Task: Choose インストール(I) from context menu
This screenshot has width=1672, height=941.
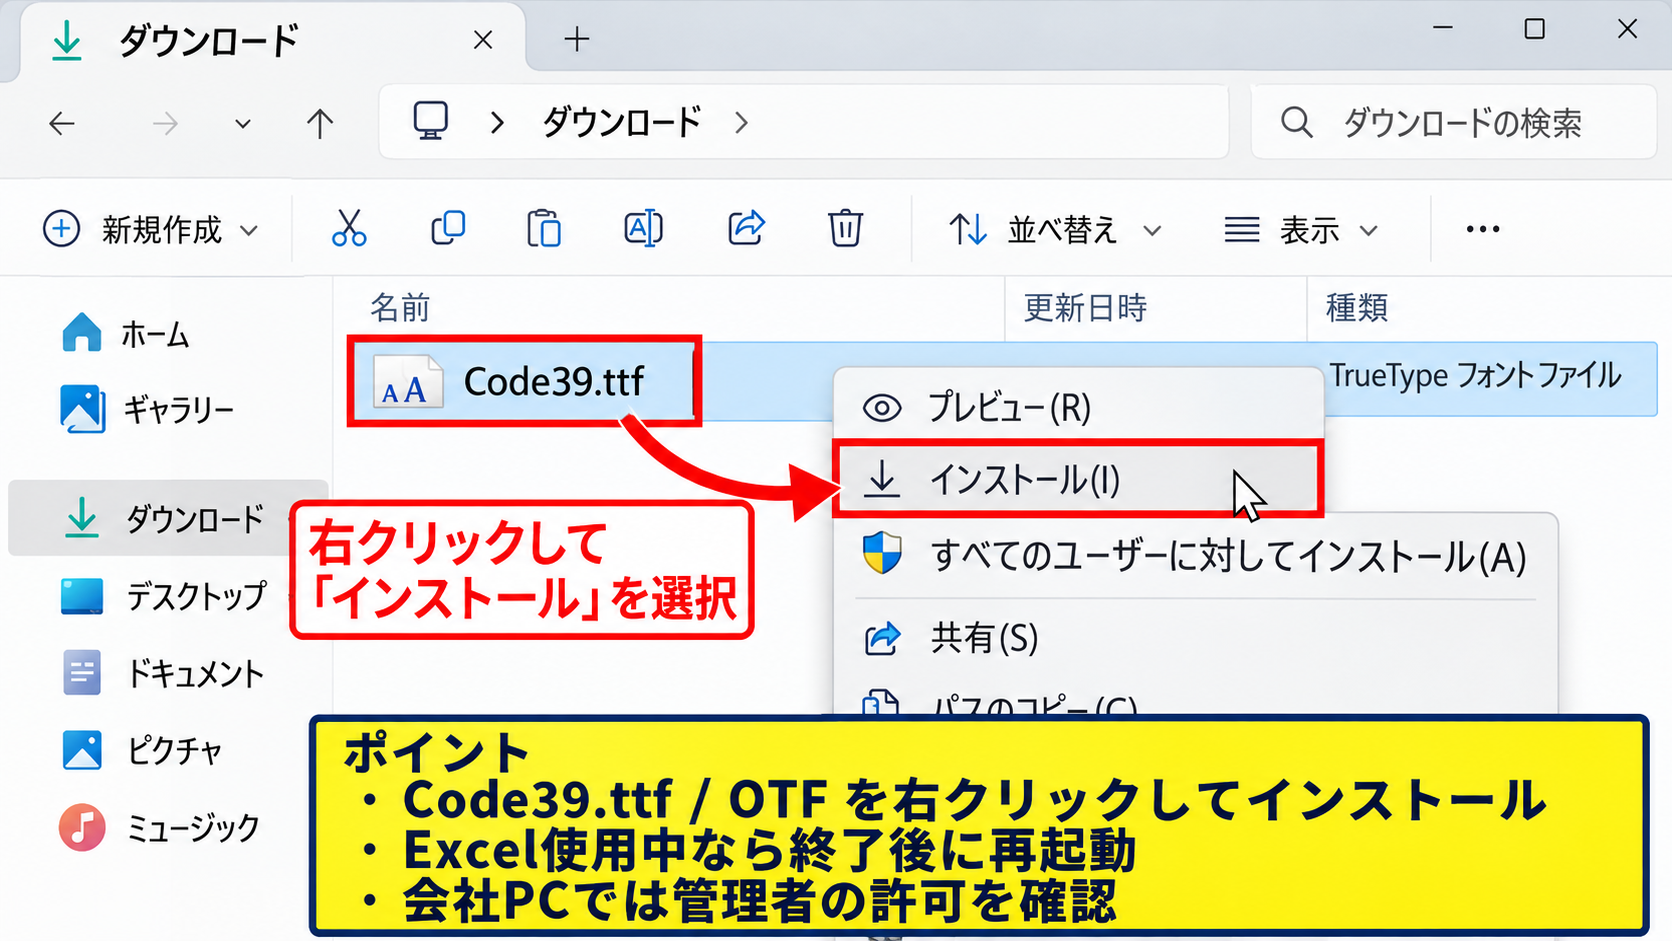Action: tap(1078, 479)
